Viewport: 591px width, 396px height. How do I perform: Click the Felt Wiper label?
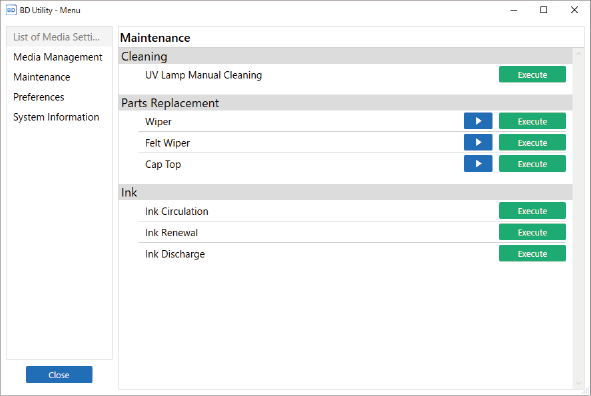click(x=167, y=143)
